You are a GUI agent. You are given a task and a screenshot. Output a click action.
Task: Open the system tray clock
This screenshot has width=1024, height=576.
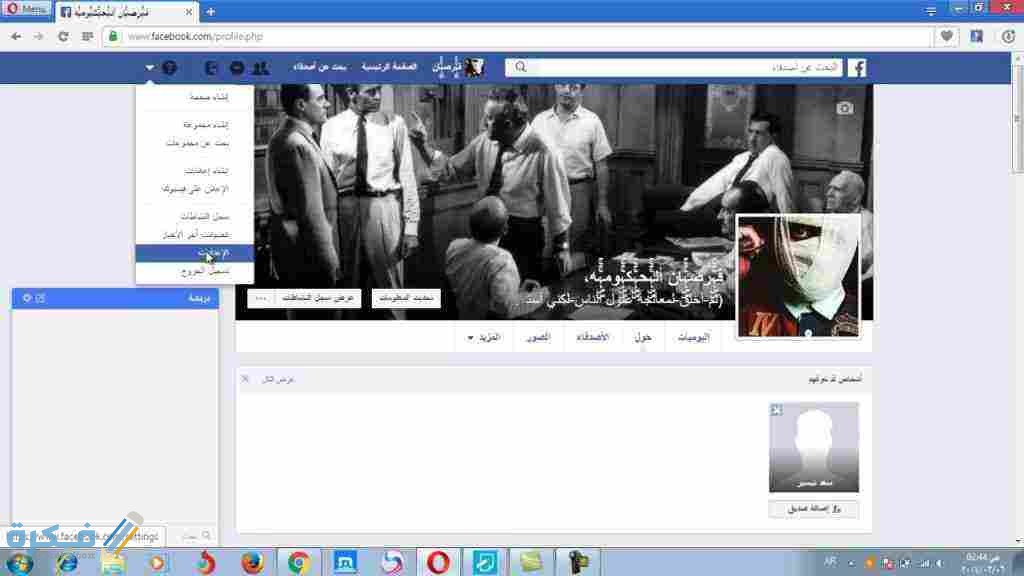pyautogui.click(x=982, y=563)
